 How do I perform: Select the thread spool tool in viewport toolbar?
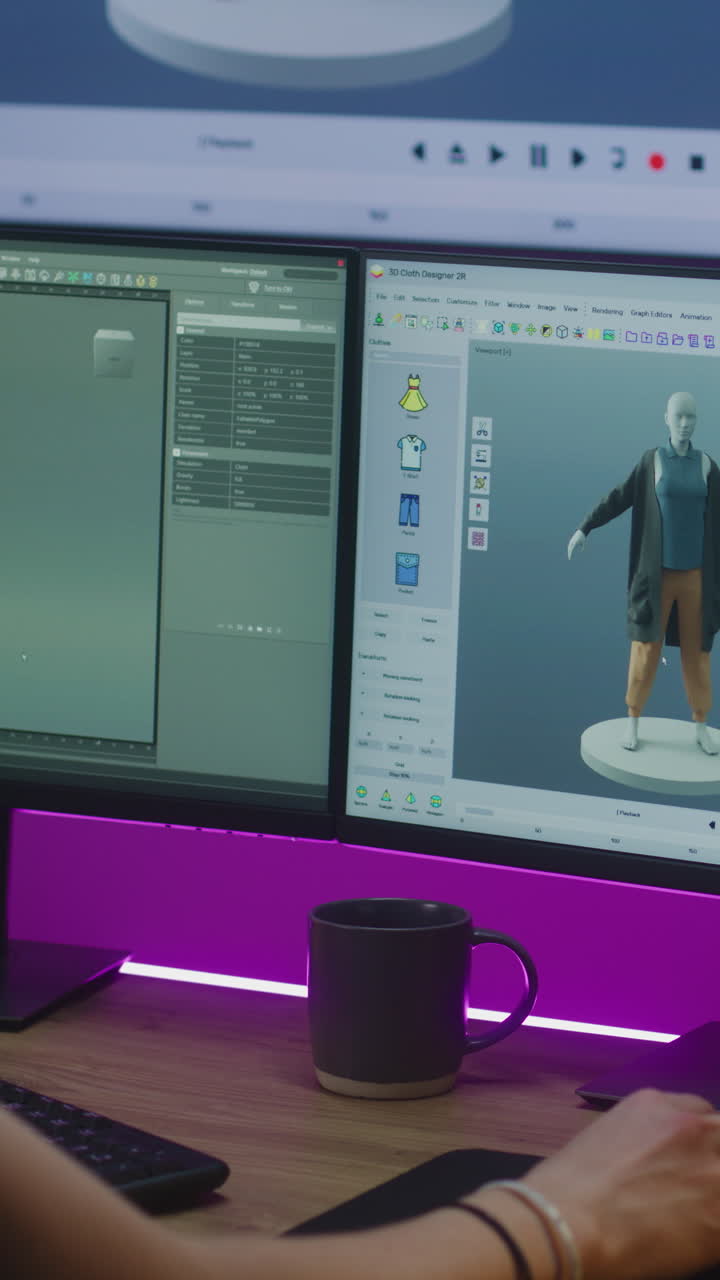pos(479,510)
